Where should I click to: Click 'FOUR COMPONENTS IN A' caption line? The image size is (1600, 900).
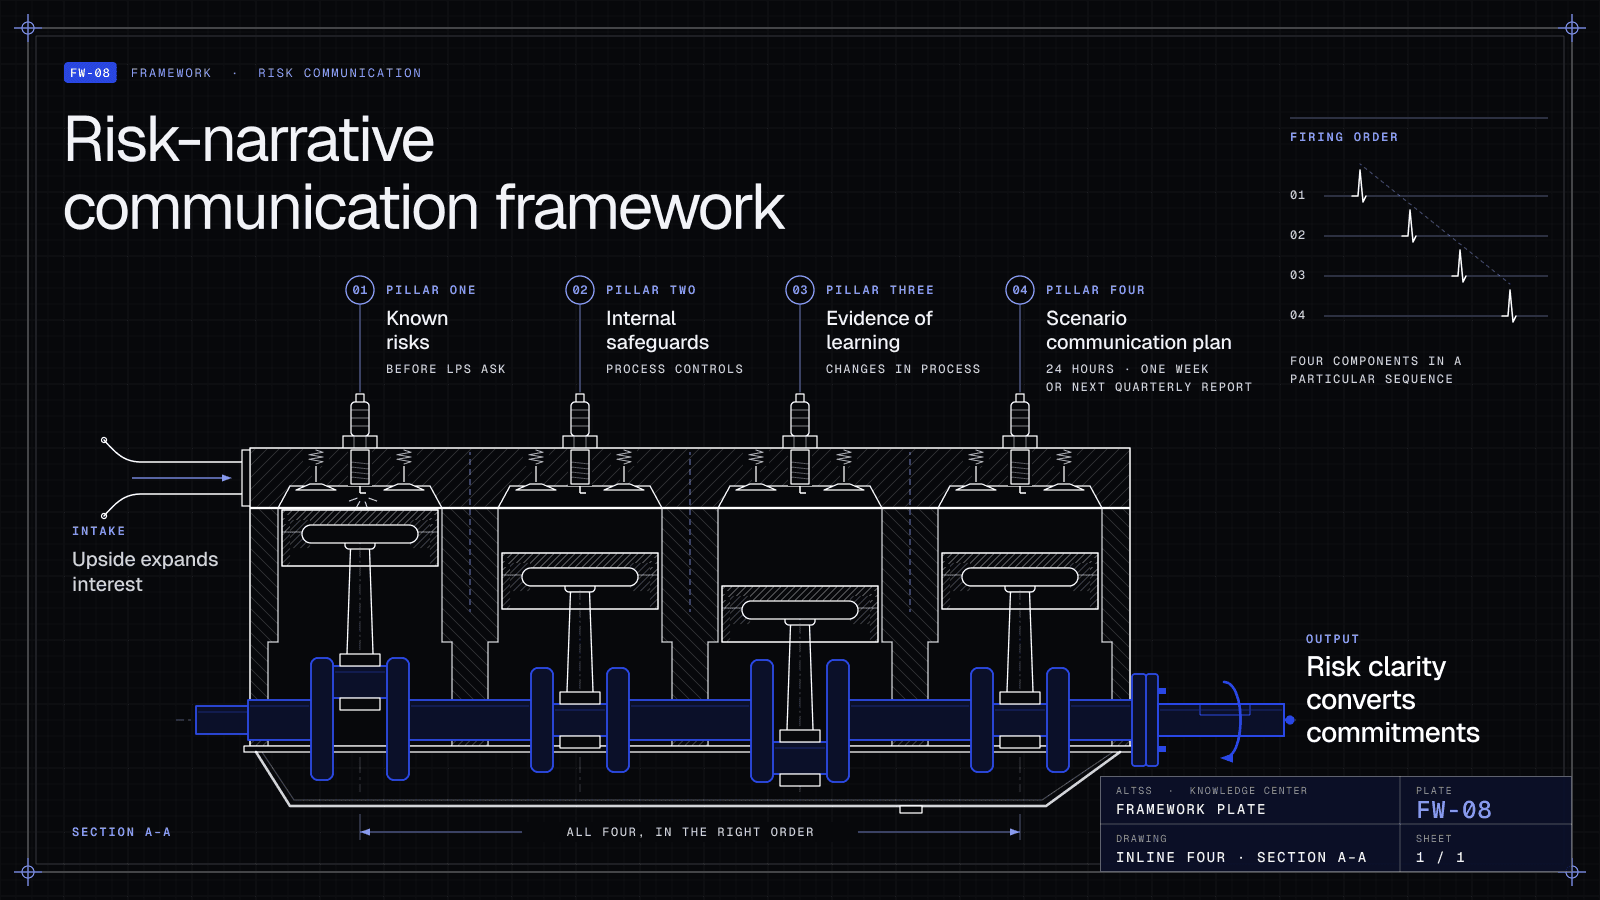point(1376,361)
